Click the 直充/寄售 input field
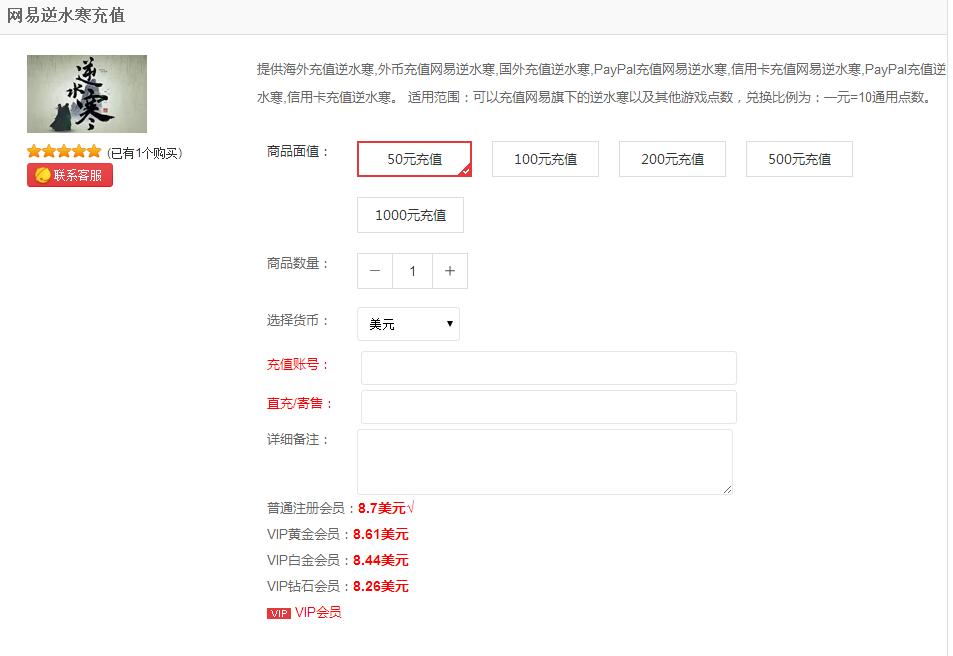This screenshot has height=656, width=953. [x=549, y=407]
